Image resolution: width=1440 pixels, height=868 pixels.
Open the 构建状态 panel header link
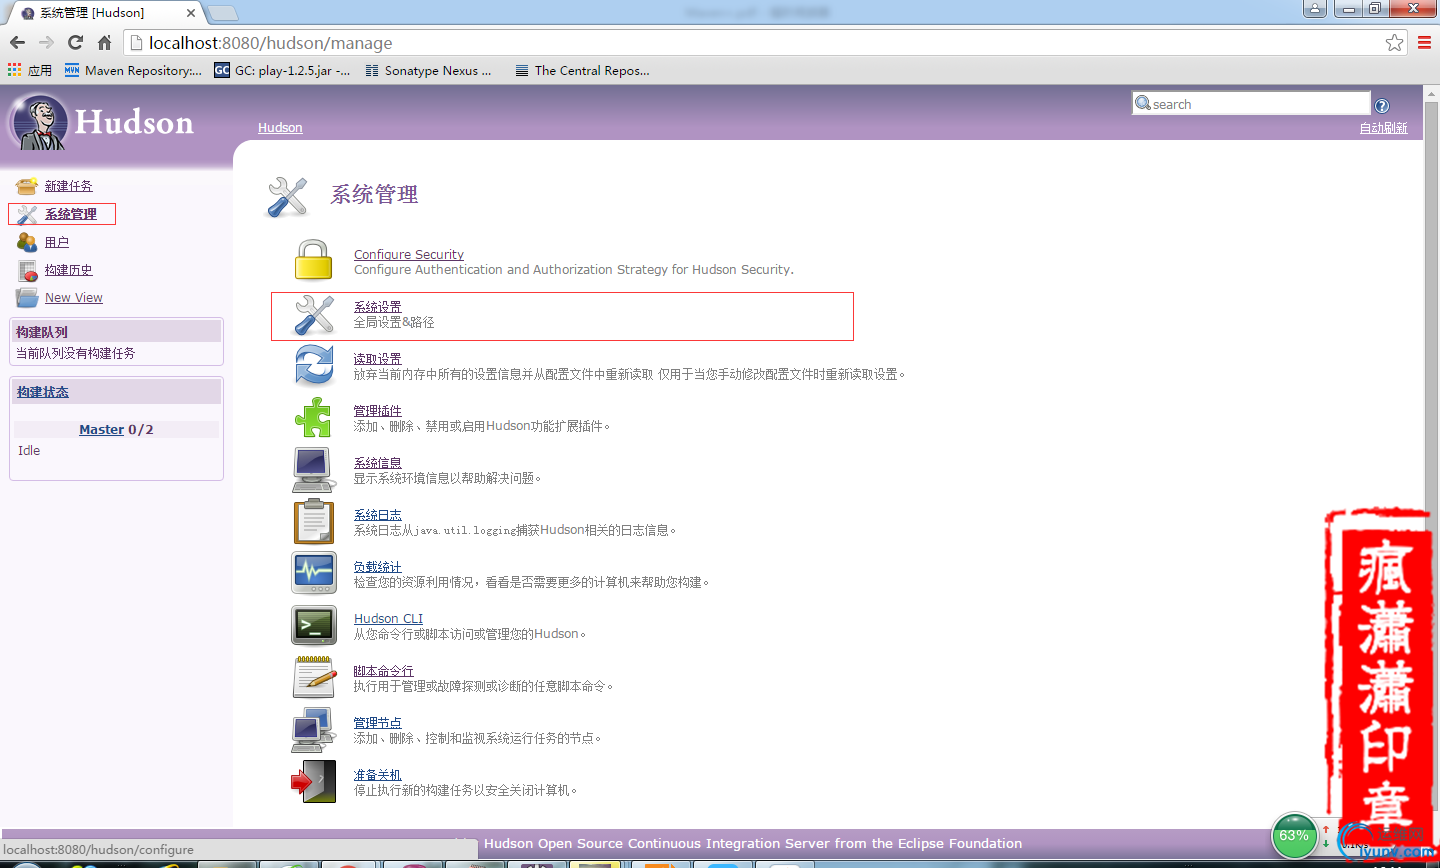point(42,392)
